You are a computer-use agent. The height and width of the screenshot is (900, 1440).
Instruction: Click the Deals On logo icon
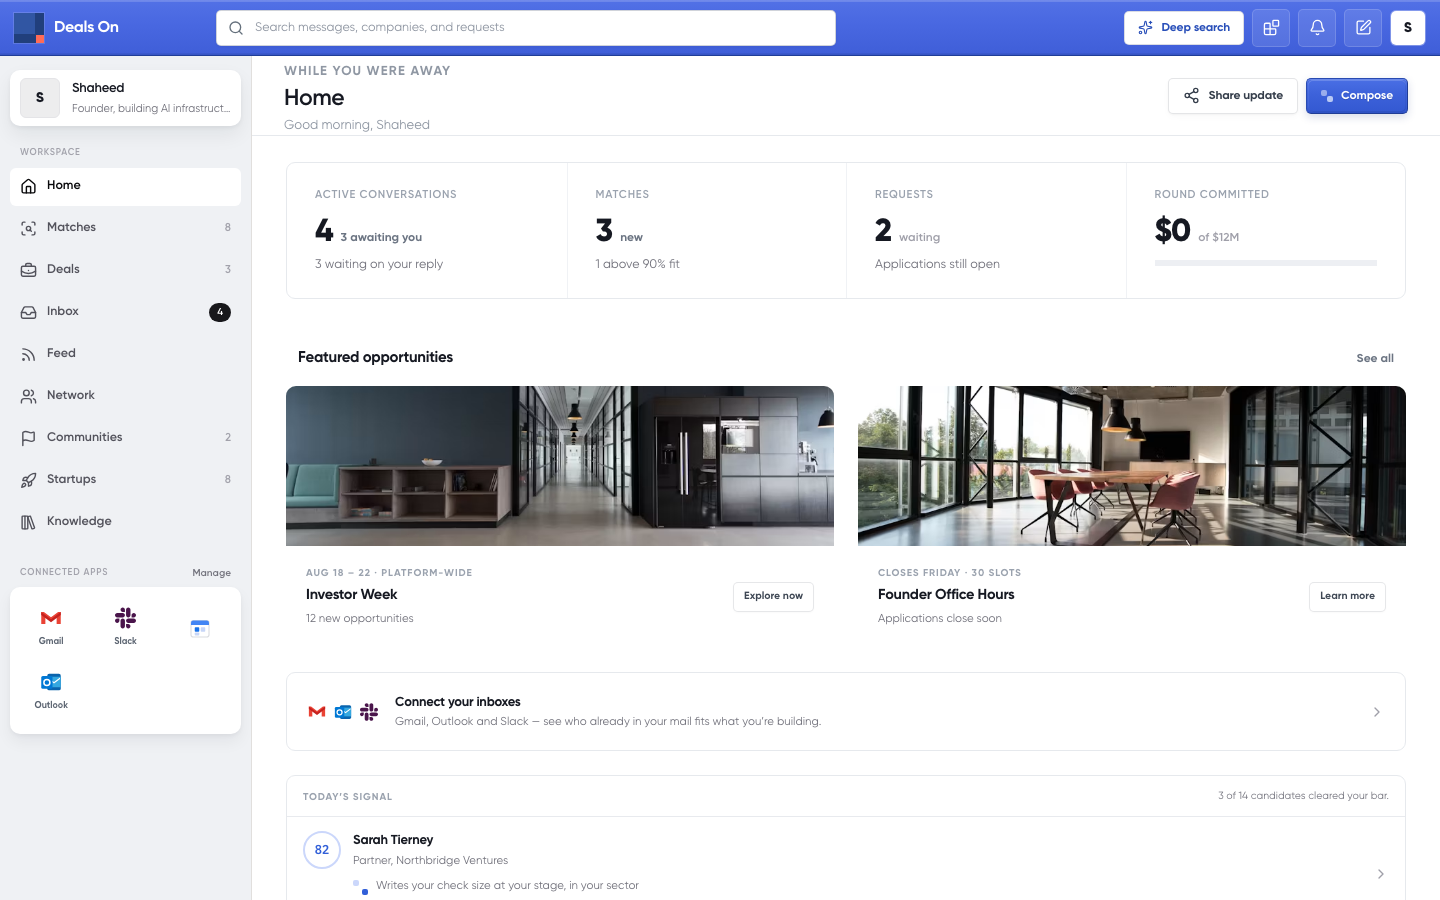pyautogui.click(x=29, y=28)
